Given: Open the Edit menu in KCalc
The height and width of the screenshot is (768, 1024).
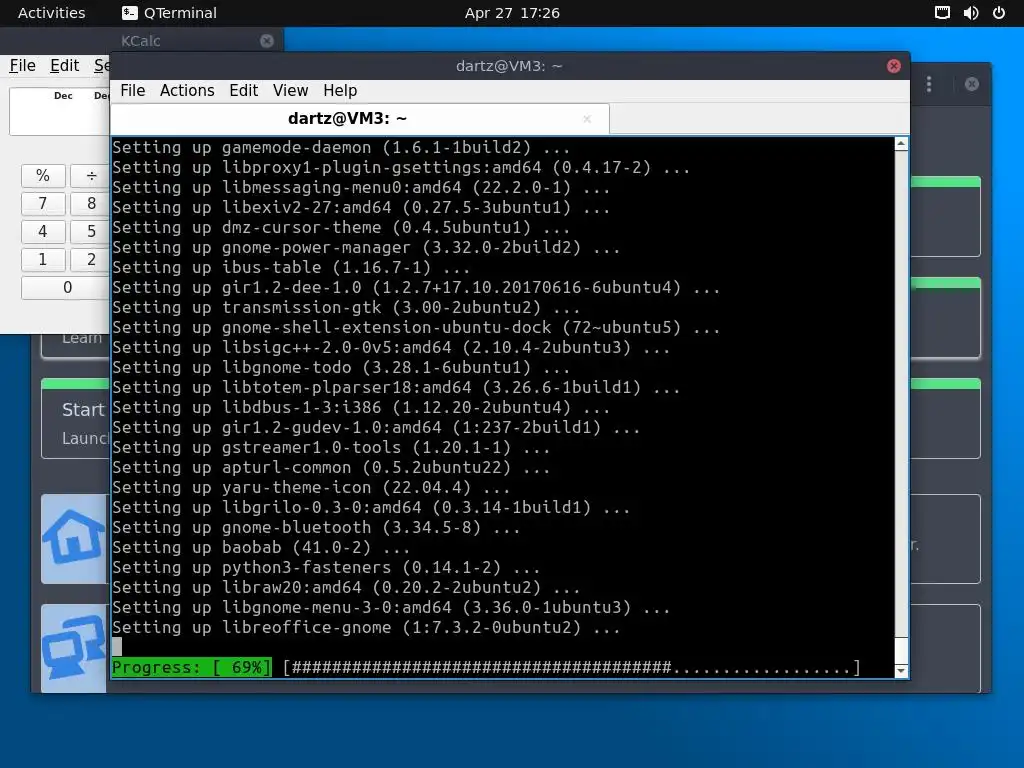Looking at the screenshot, I should pyautogui.click(x=65, y=65).
